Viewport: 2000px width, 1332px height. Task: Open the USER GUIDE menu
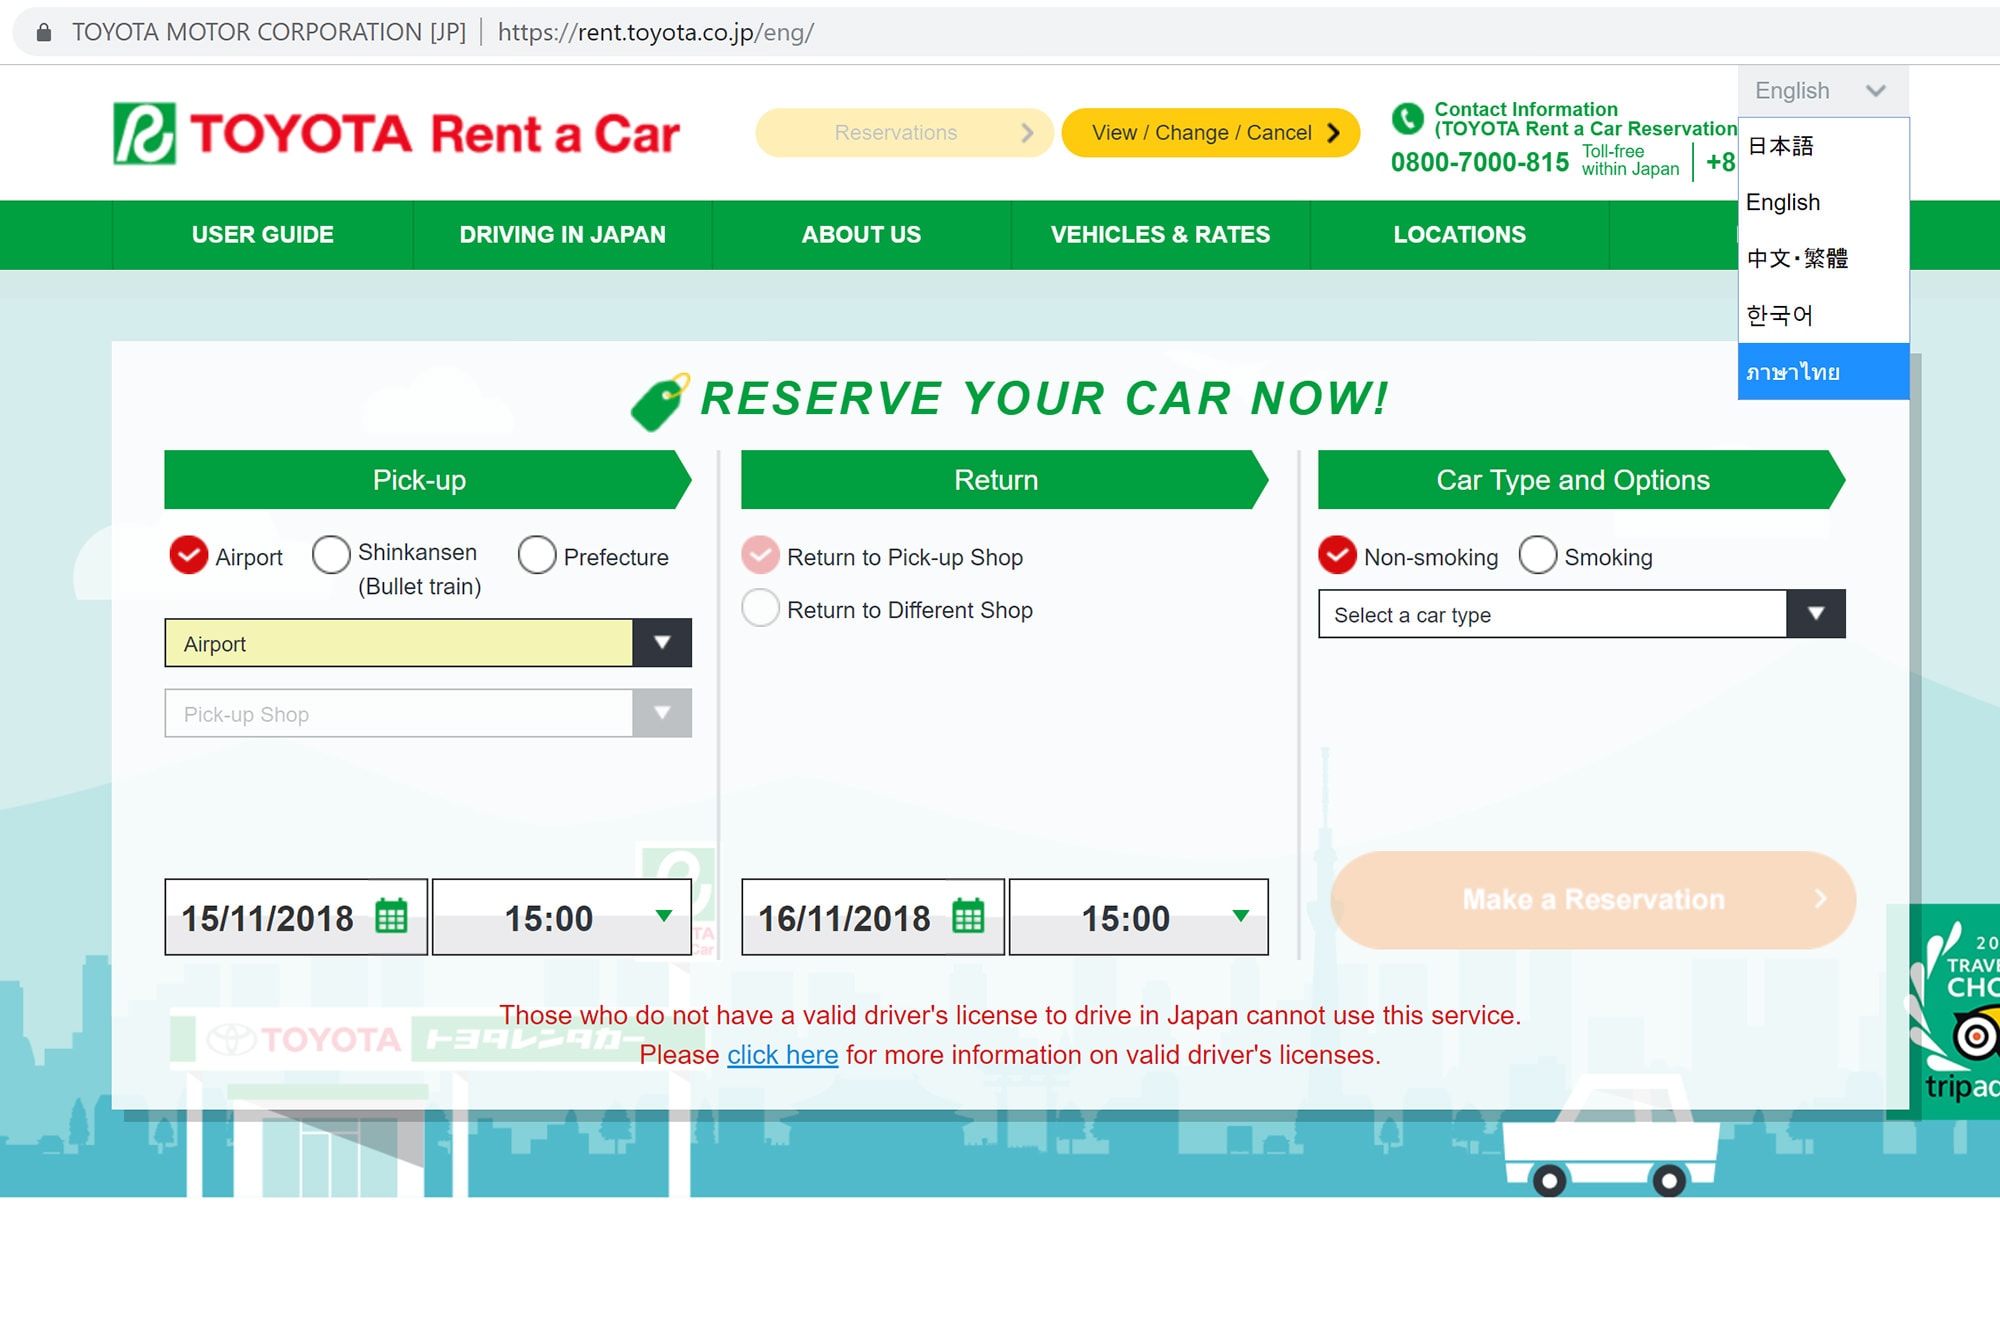[x=263, y=235]
